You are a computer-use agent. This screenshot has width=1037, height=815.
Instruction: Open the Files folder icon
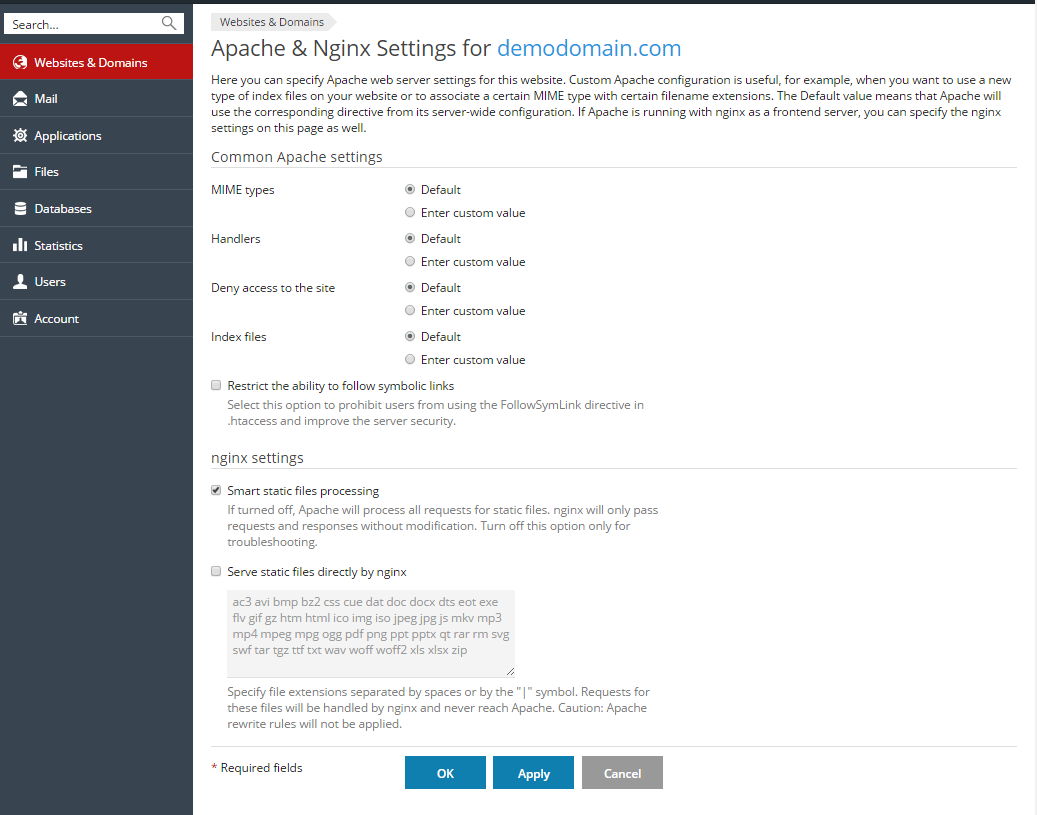tap(22, 171)
